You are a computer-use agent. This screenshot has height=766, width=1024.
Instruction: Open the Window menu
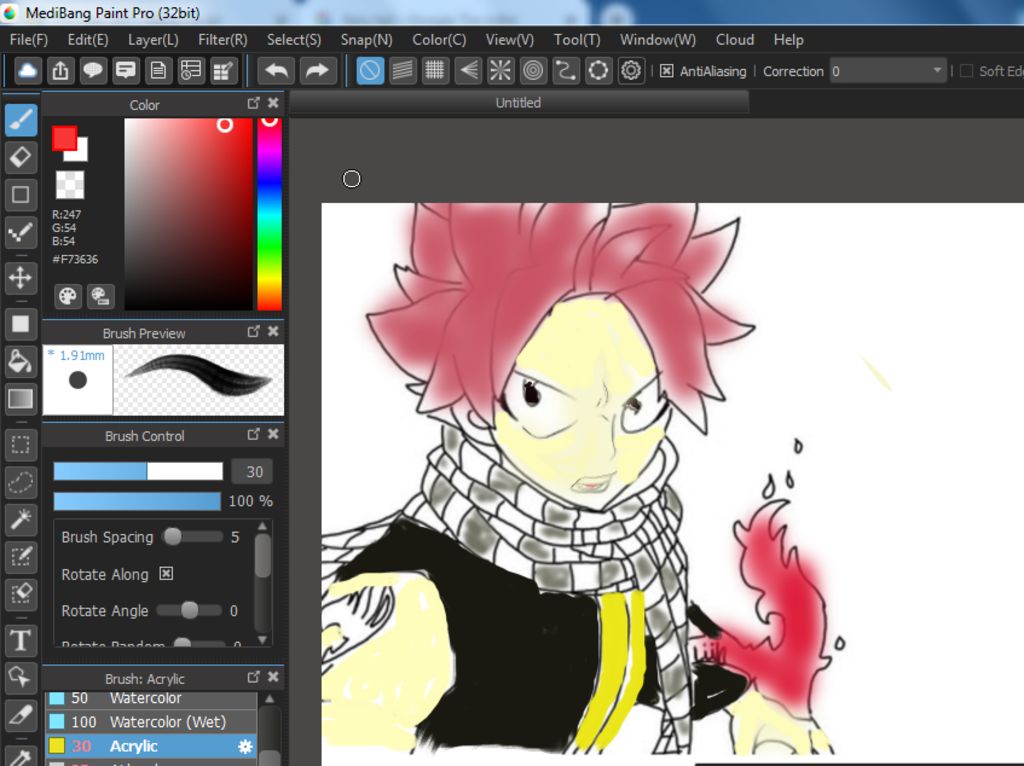(x=658, y=40)
